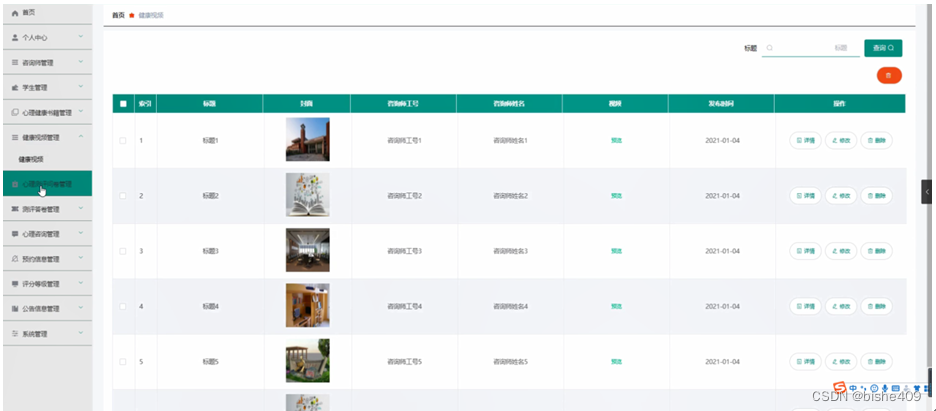
Task: Expand 咨询师管理 using its chevron arrow
Action: tap(81, 62)
